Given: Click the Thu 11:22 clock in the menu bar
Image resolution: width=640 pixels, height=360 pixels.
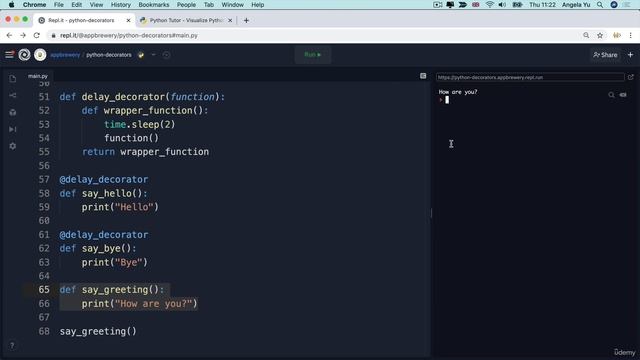Looking at the screenshot, I should point(542,5).
